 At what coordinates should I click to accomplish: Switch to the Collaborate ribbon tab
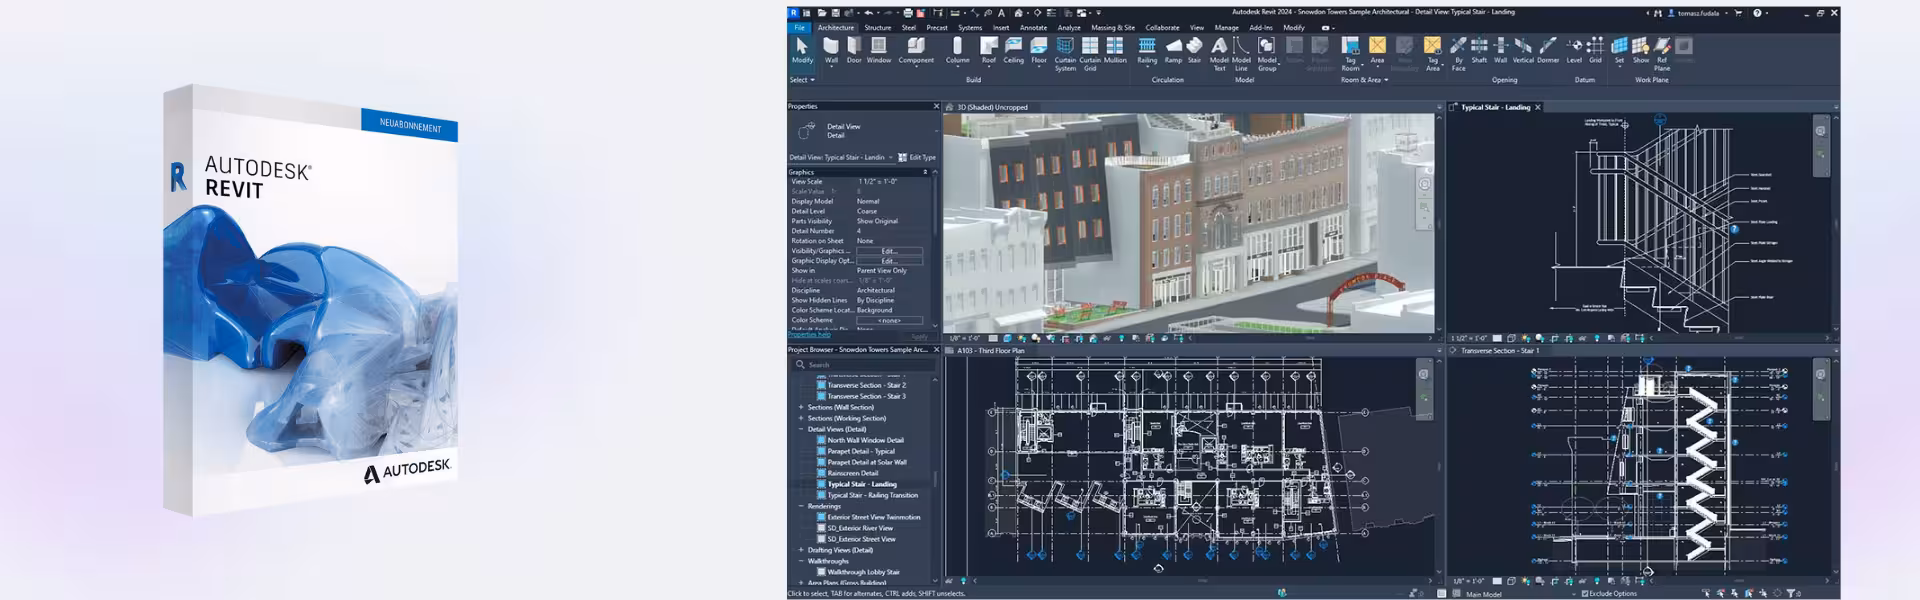(1162, 28)
